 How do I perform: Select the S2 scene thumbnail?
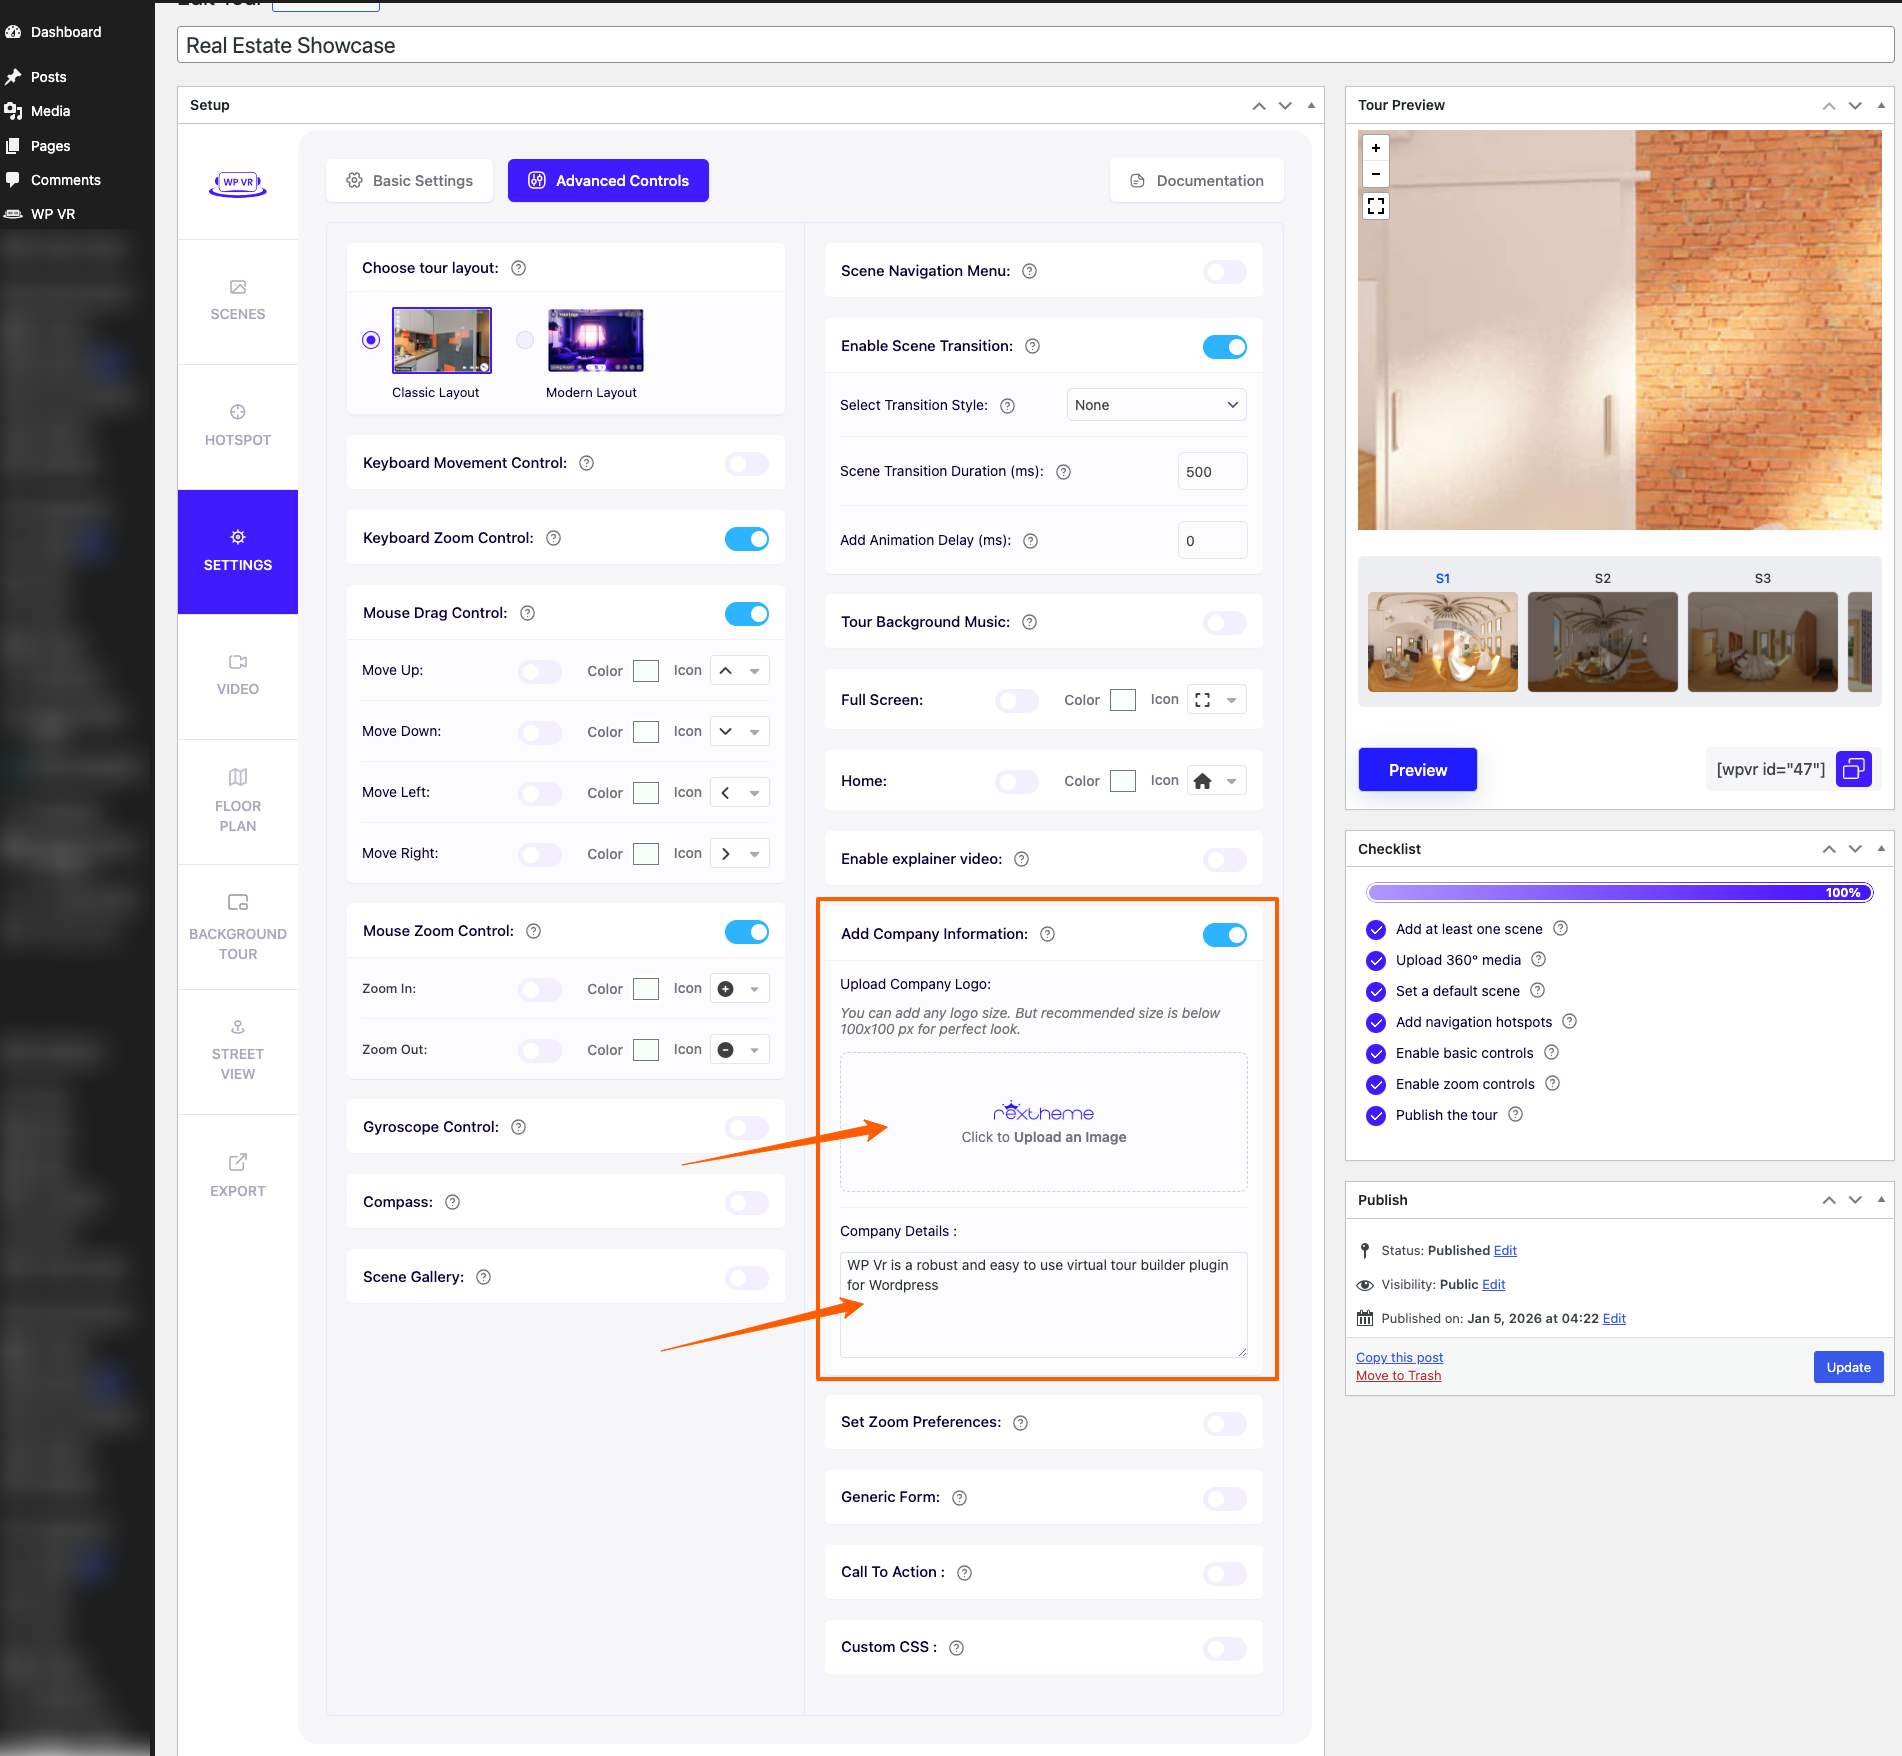click(x=1602, y=641)
